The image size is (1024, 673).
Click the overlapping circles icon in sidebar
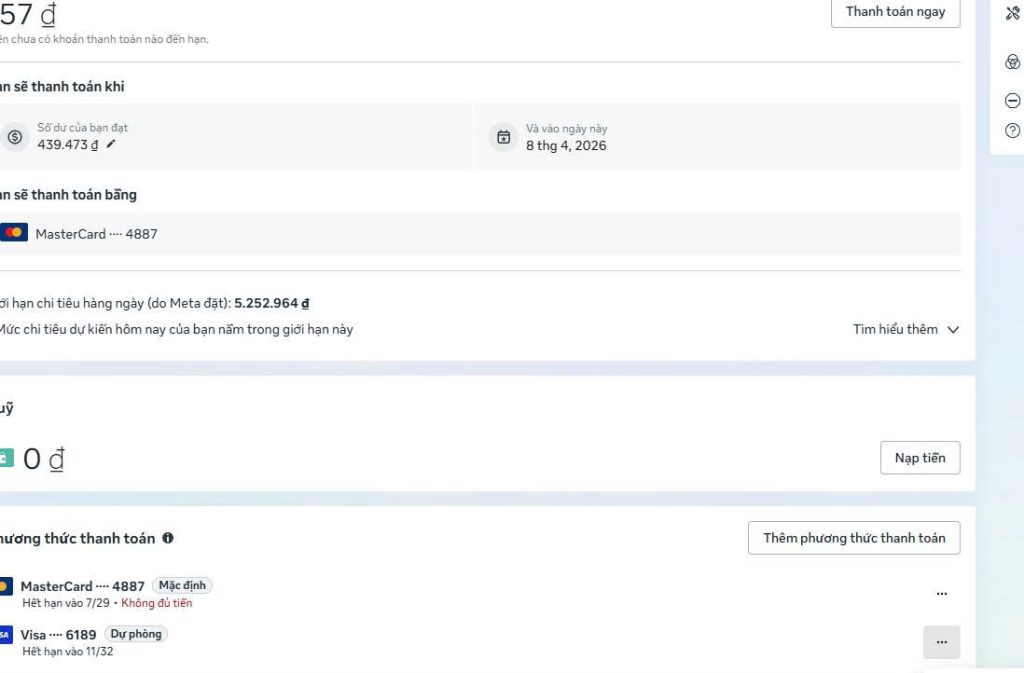click(x=1012, y=62)
